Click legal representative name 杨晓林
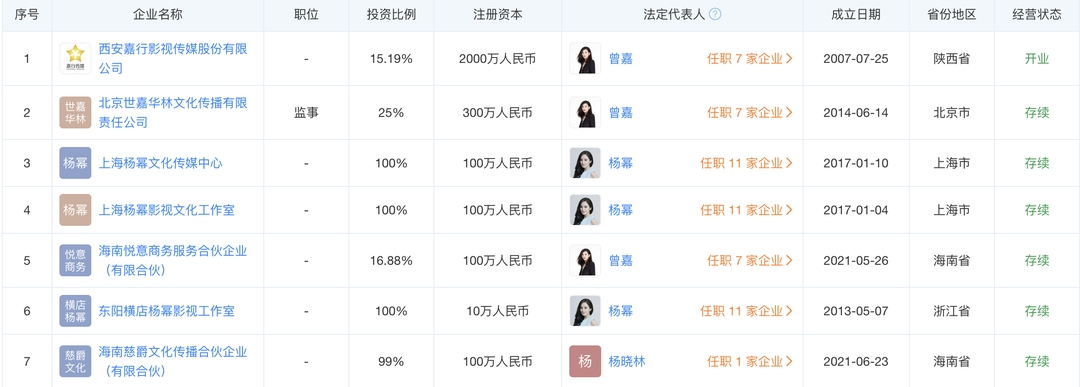The image size is (1080, 387). (627, 362)
